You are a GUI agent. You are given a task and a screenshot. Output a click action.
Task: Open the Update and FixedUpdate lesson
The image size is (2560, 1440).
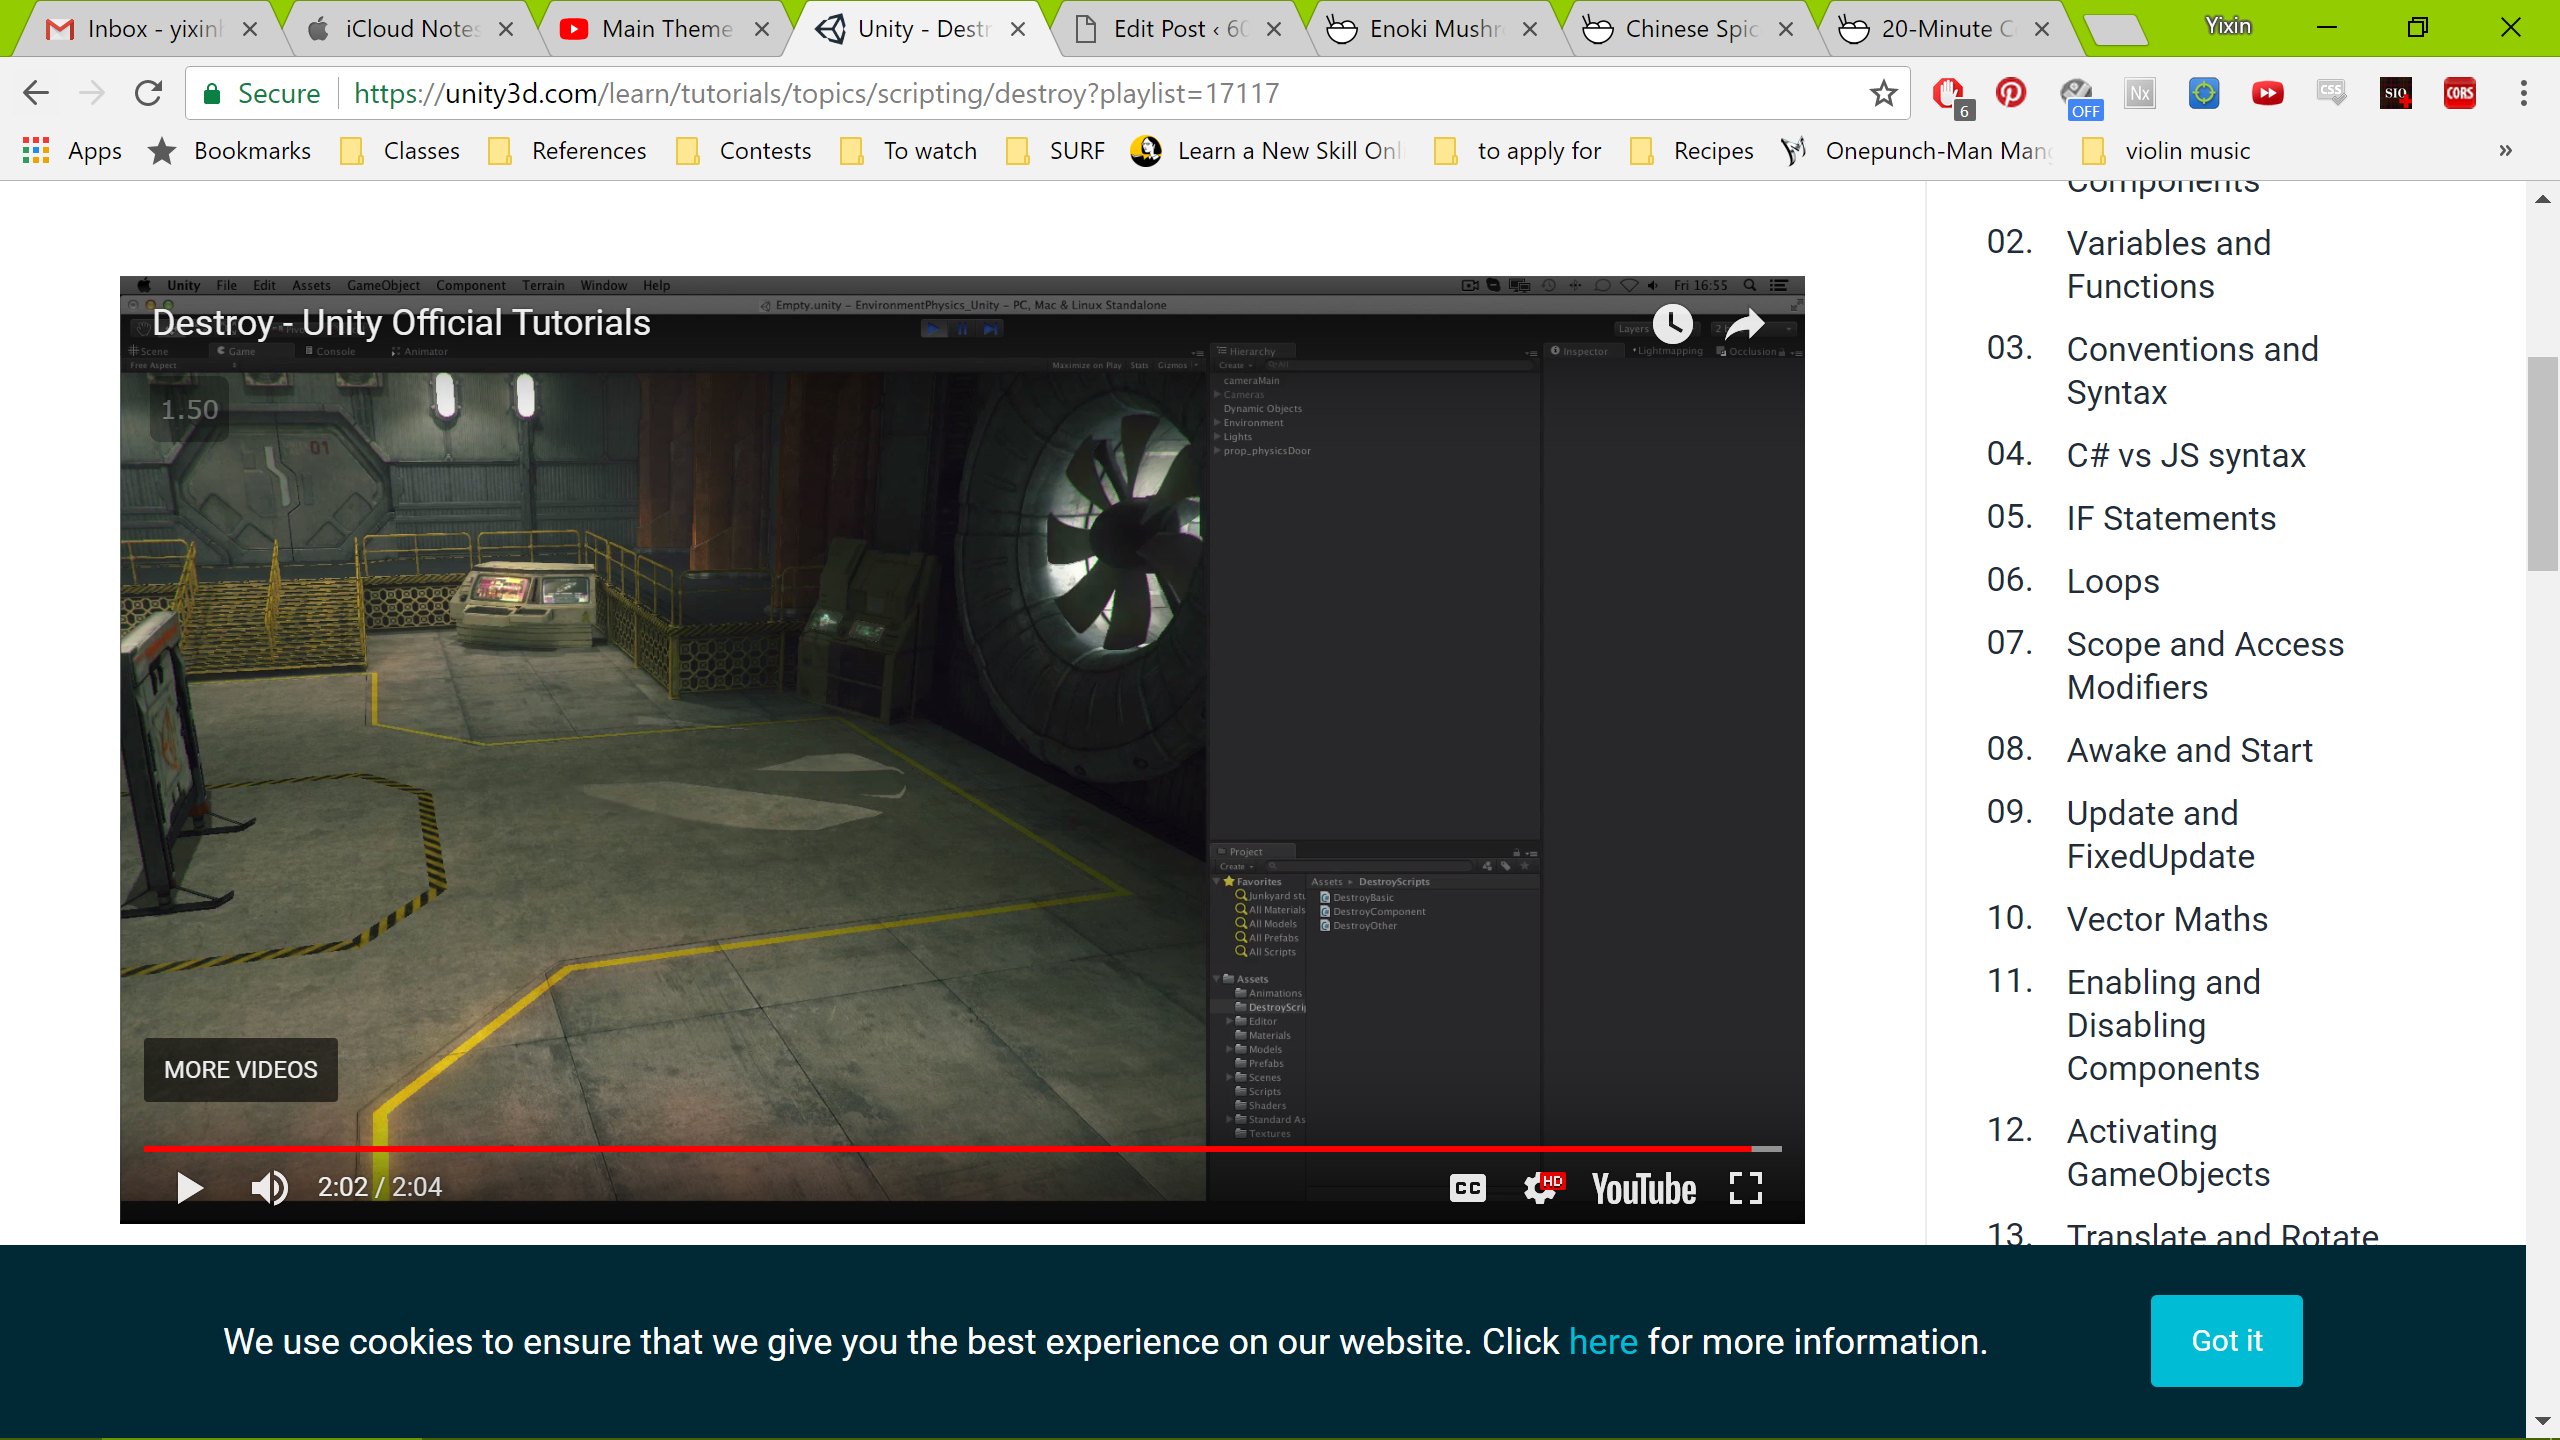(2160, 835)
